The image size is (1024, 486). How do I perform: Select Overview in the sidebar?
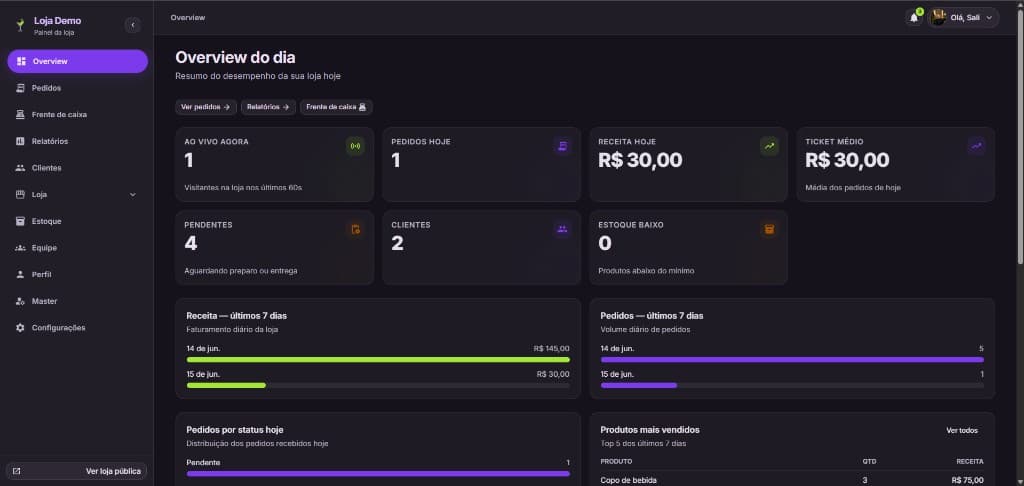[78, 61]
